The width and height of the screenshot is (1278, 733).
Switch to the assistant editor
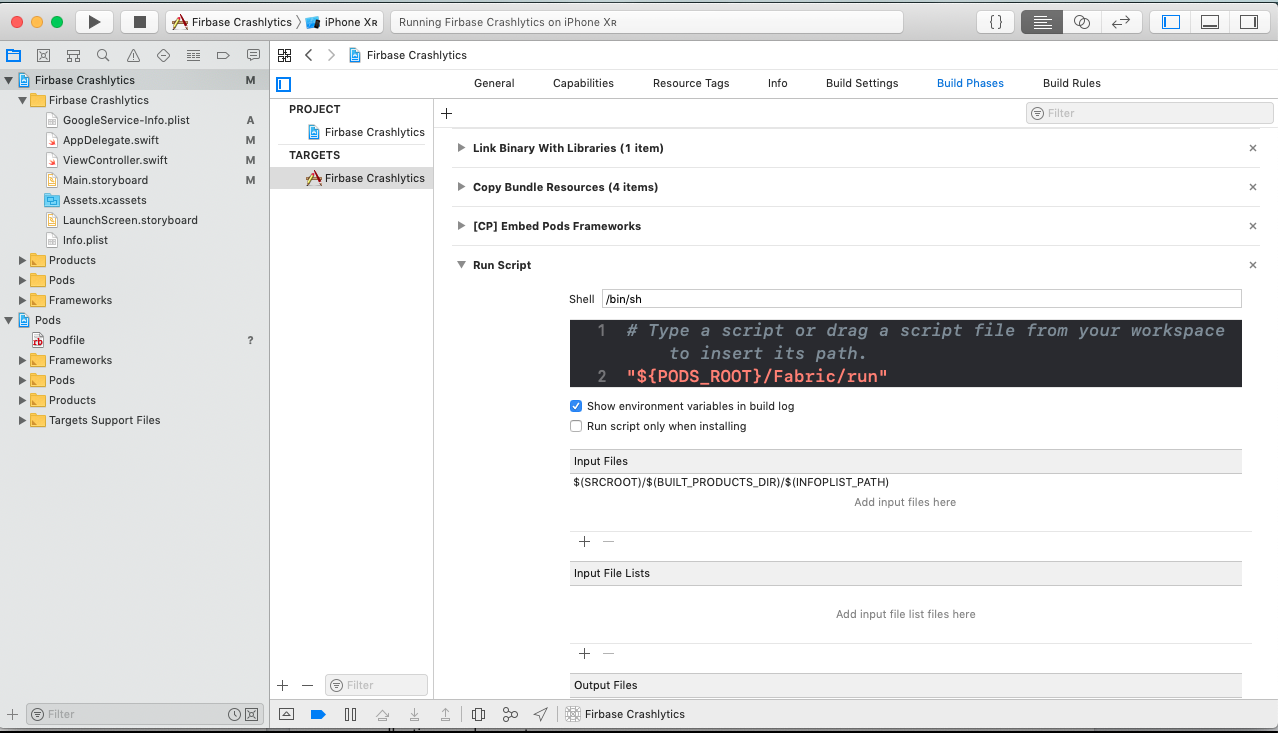coord(1081,22)
